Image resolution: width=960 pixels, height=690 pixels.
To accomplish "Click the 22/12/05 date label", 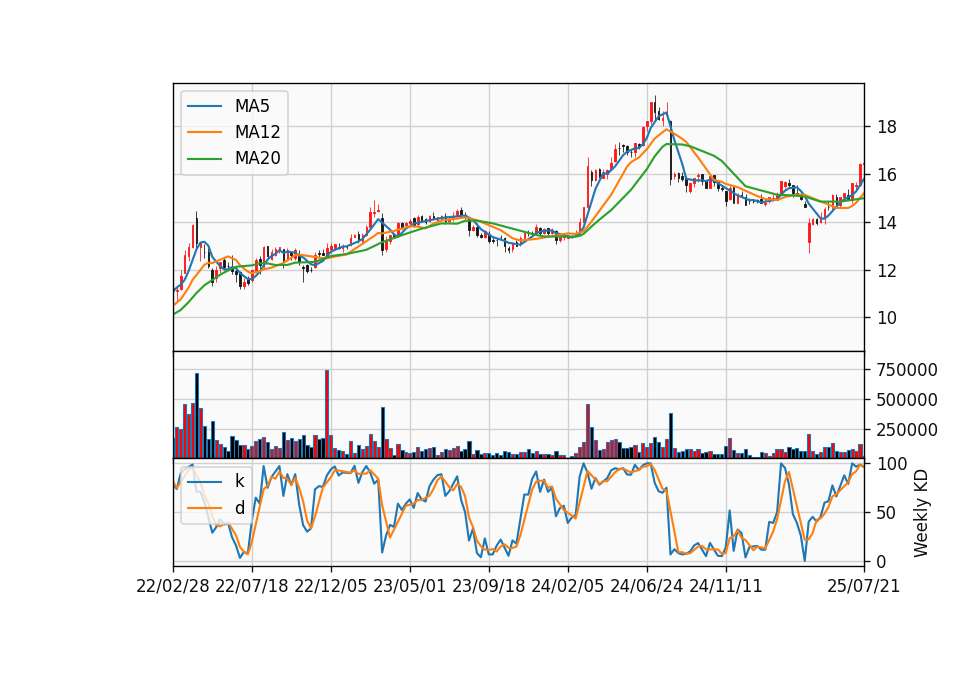I will pyautogui.click(x=331, y=586).
